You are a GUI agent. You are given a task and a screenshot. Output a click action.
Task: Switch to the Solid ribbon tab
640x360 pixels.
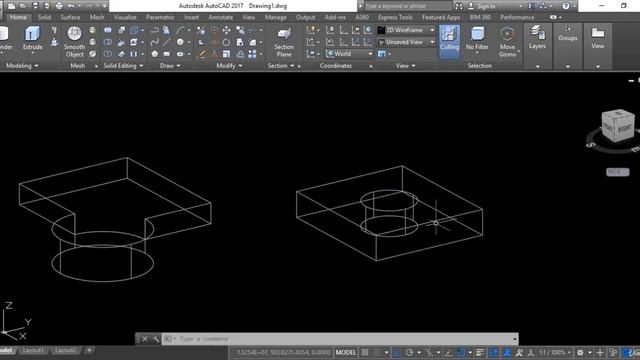click(44, 17)
